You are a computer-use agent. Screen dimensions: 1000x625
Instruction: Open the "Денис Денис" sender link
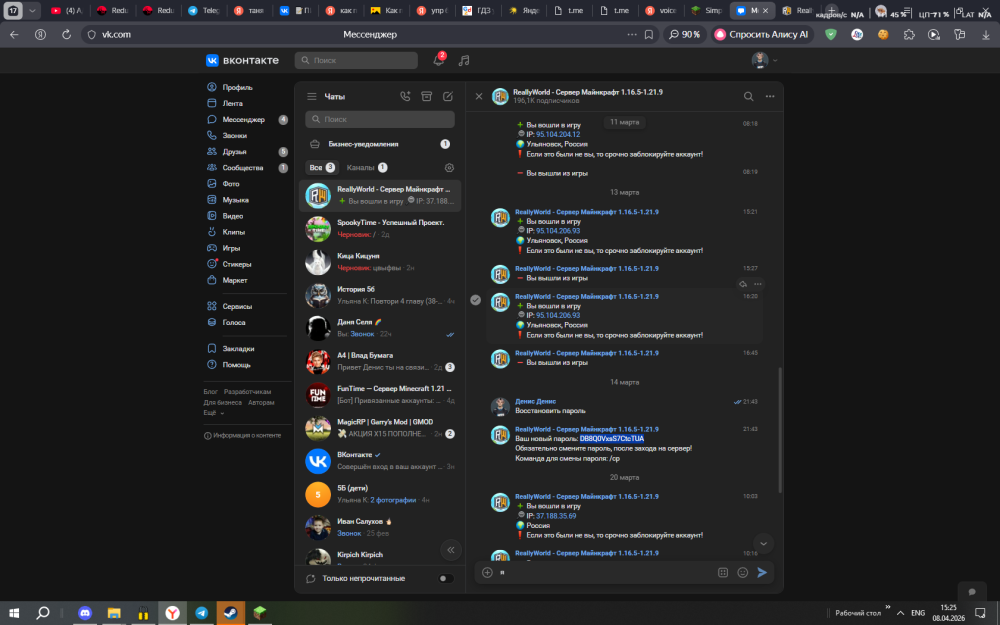(535, 401)
